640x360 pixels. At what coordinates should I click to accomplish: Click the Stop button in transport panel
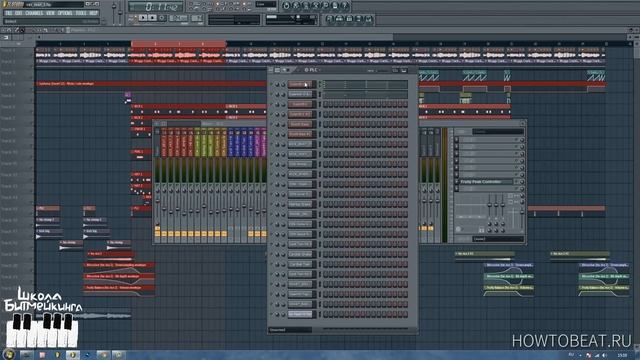152,18
